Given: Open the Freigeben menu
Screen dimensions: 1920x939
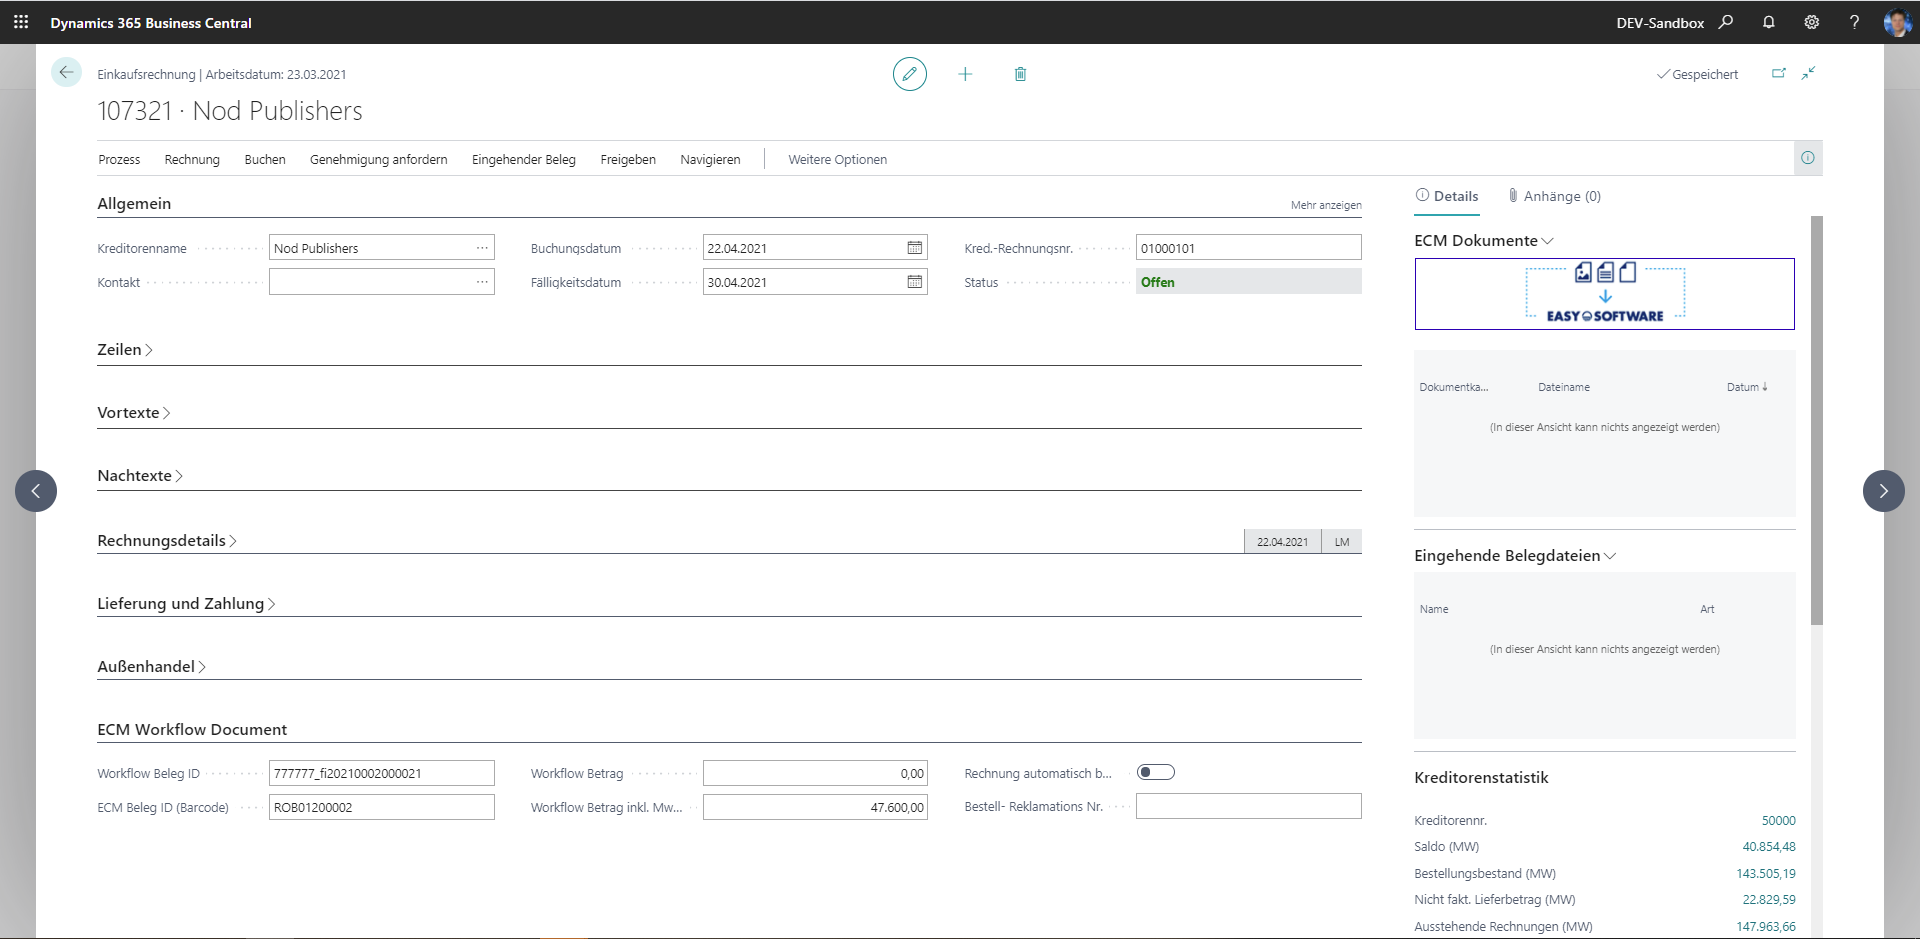Looking at the screenshot, I should point(628,160).
